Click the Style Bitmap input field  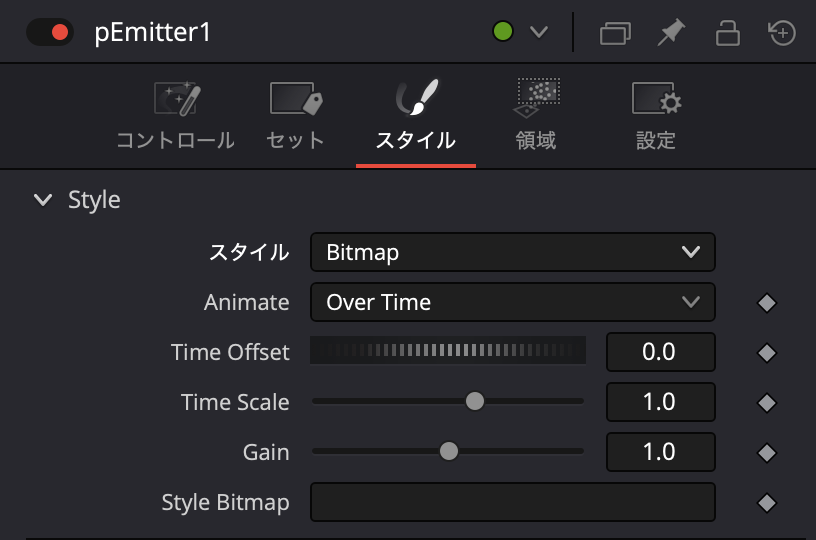click(513, 502)
